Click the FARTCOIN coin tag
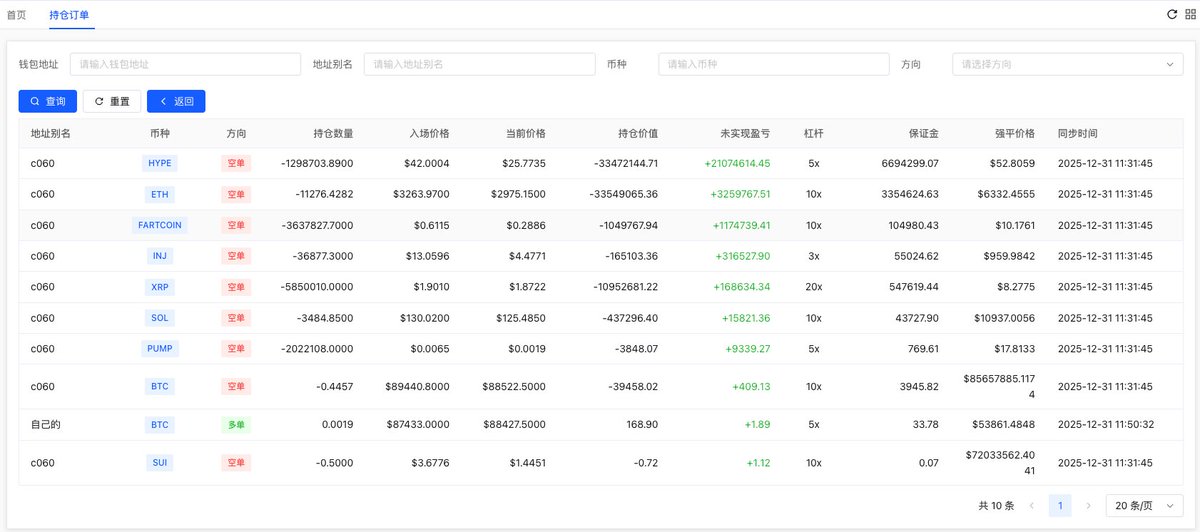Screen dimensions: 1200x532 tap(160, 225)
